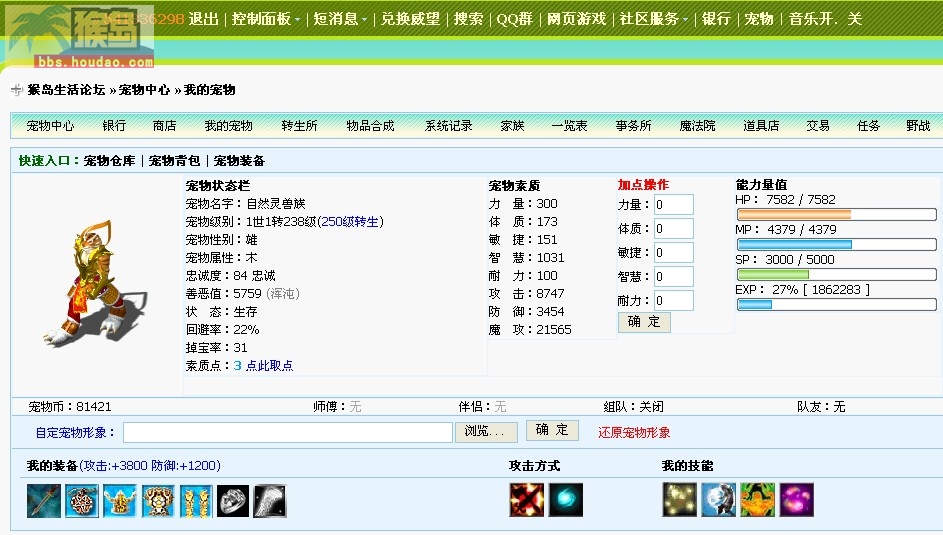
Task: Open the 家族 nav tab
Action: (x=512, y=126)
